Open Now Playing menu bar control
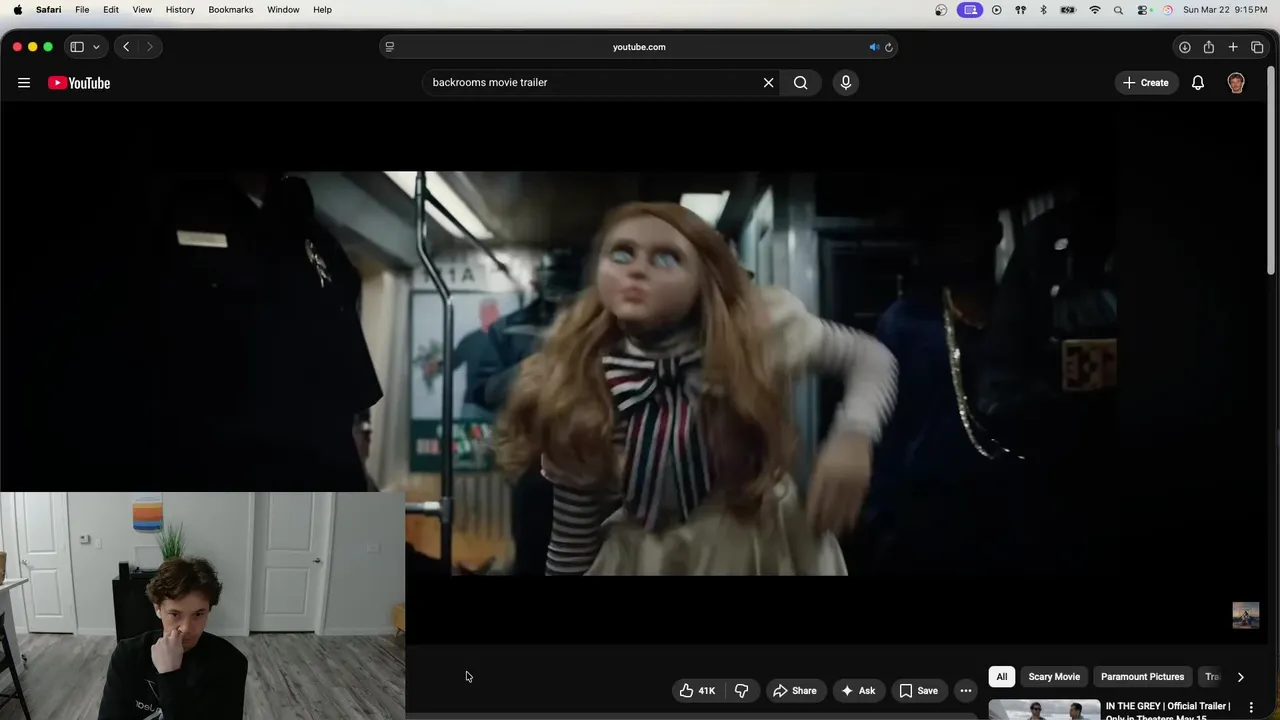This screenshot has height=720, width=1280. [996, 10]
